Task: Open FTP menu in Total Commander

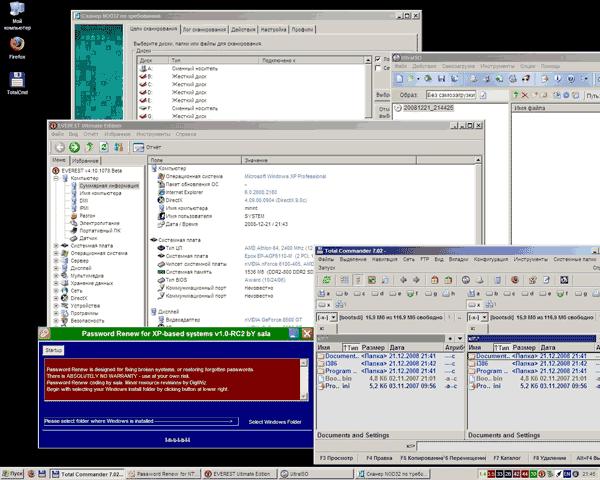Action: (x=424, y=259)
